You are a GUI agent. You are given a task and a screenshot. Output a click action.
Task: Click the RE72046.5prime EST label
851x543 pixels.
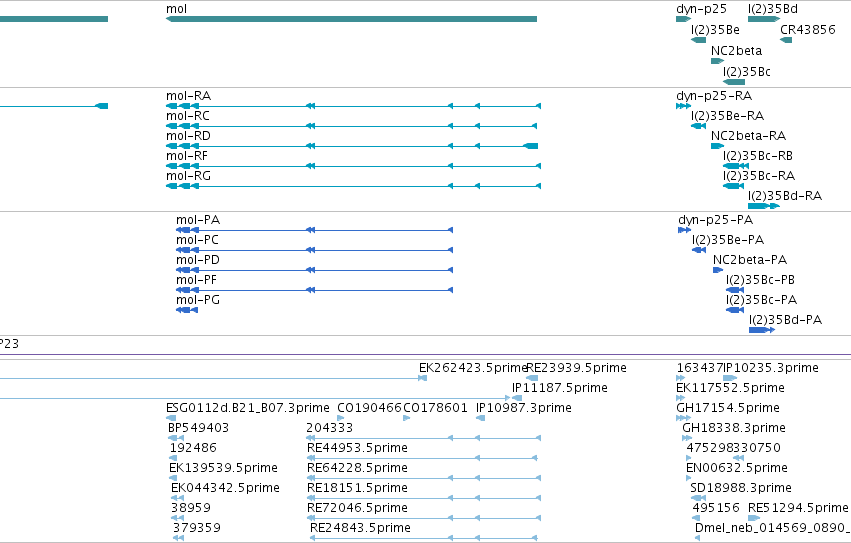pyautogui.click(x=357, y=509)
